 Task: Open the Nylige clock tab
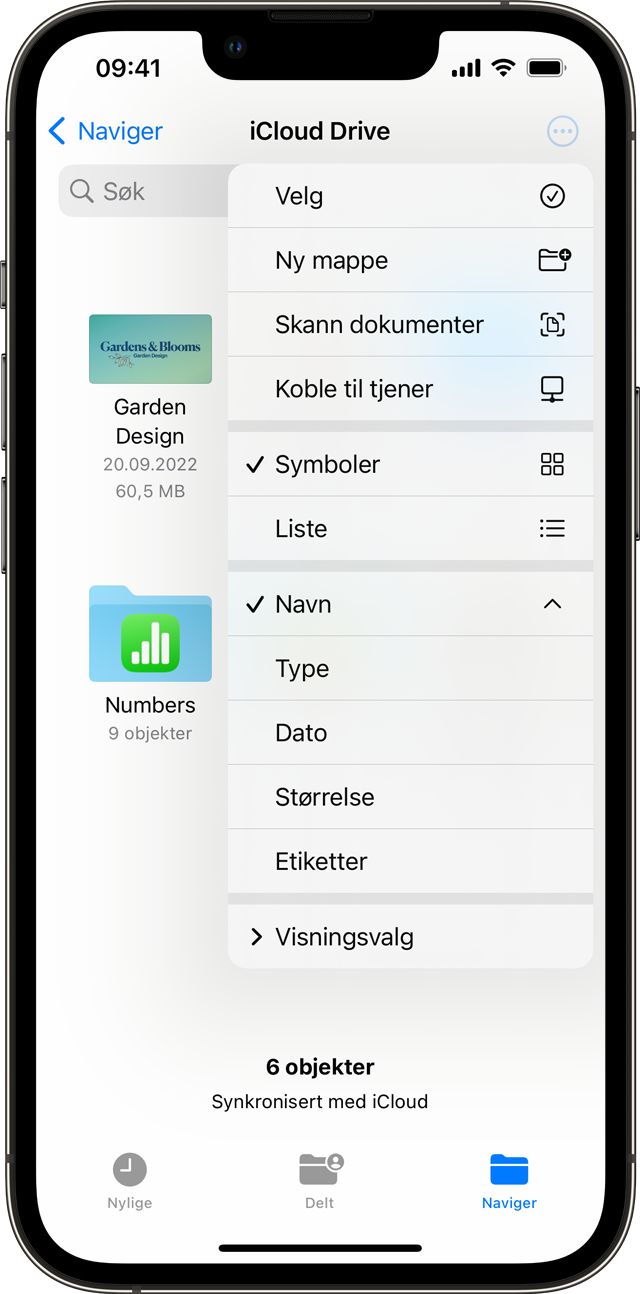click(x=129, y=1180)
